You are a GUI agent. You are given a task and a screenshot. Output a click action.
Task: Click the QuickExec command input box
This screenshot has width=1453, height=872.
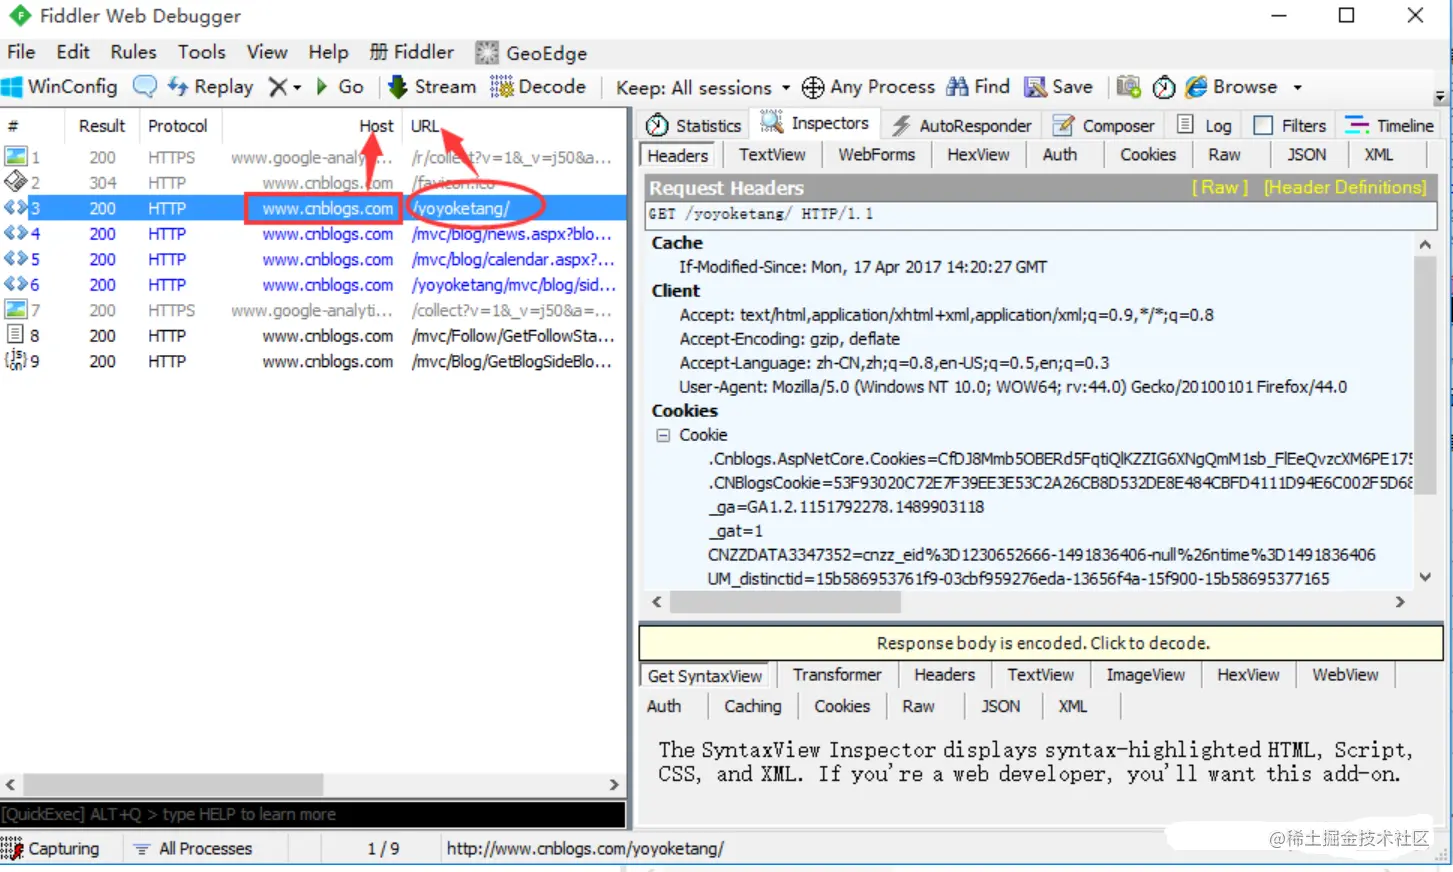[313, 814]
